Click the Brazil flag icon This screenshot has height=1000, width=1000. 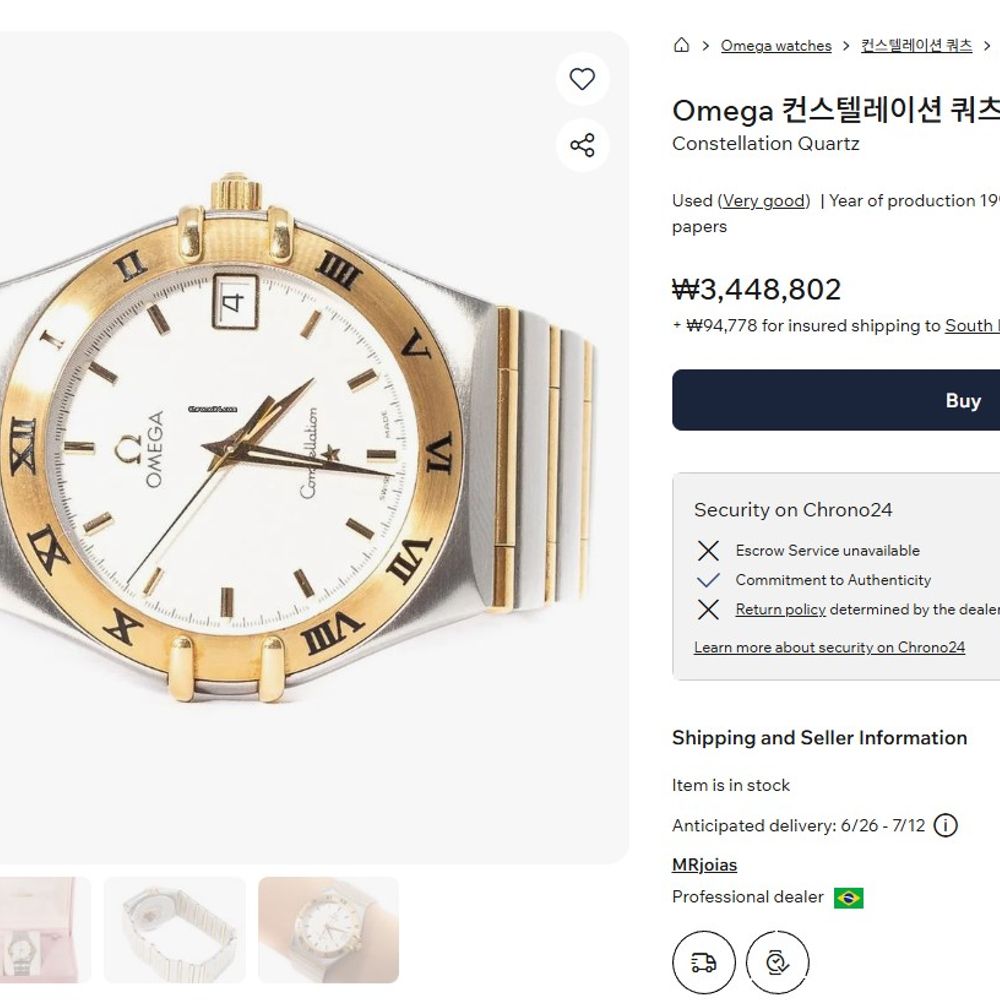849,897
